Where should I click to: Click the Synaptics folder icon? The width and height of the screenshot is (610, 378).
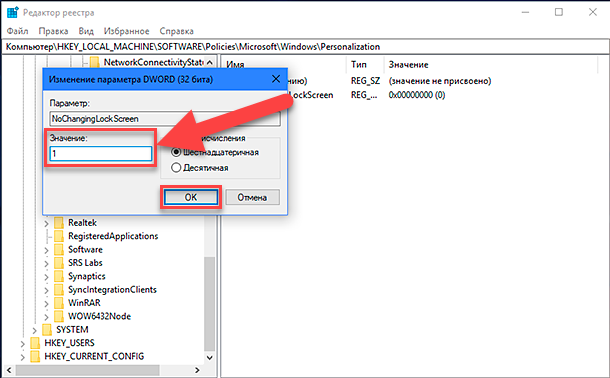(59, 276)
